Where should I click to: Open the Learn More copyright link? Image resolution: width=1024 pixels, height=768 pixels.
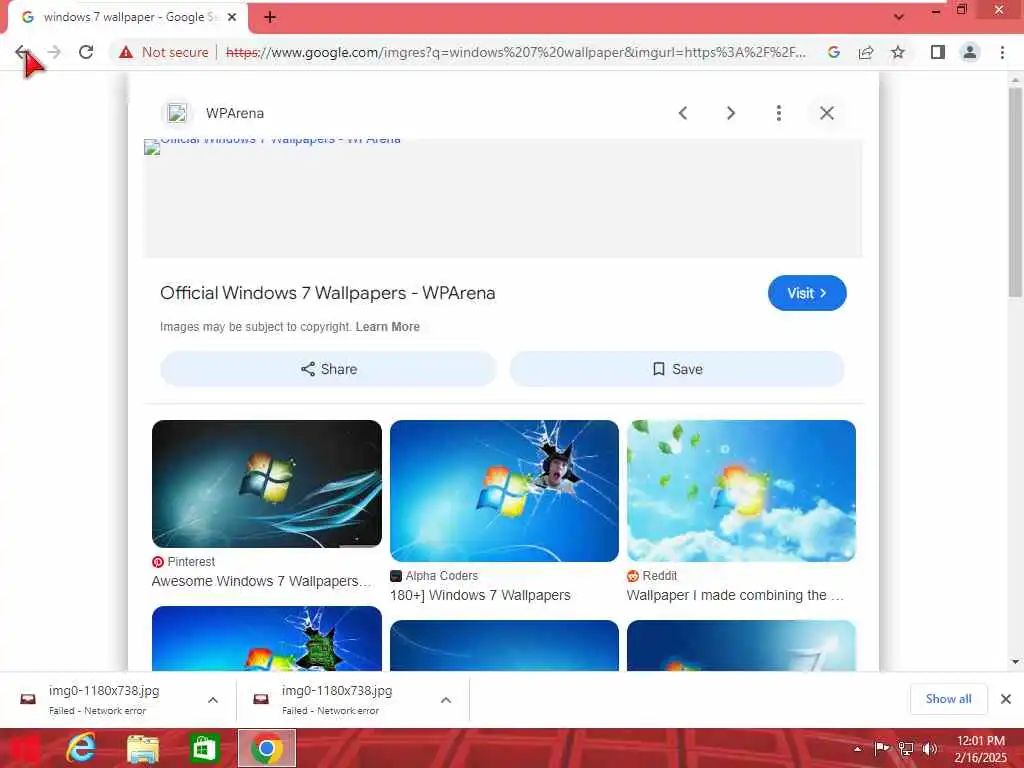pos(388,327)
